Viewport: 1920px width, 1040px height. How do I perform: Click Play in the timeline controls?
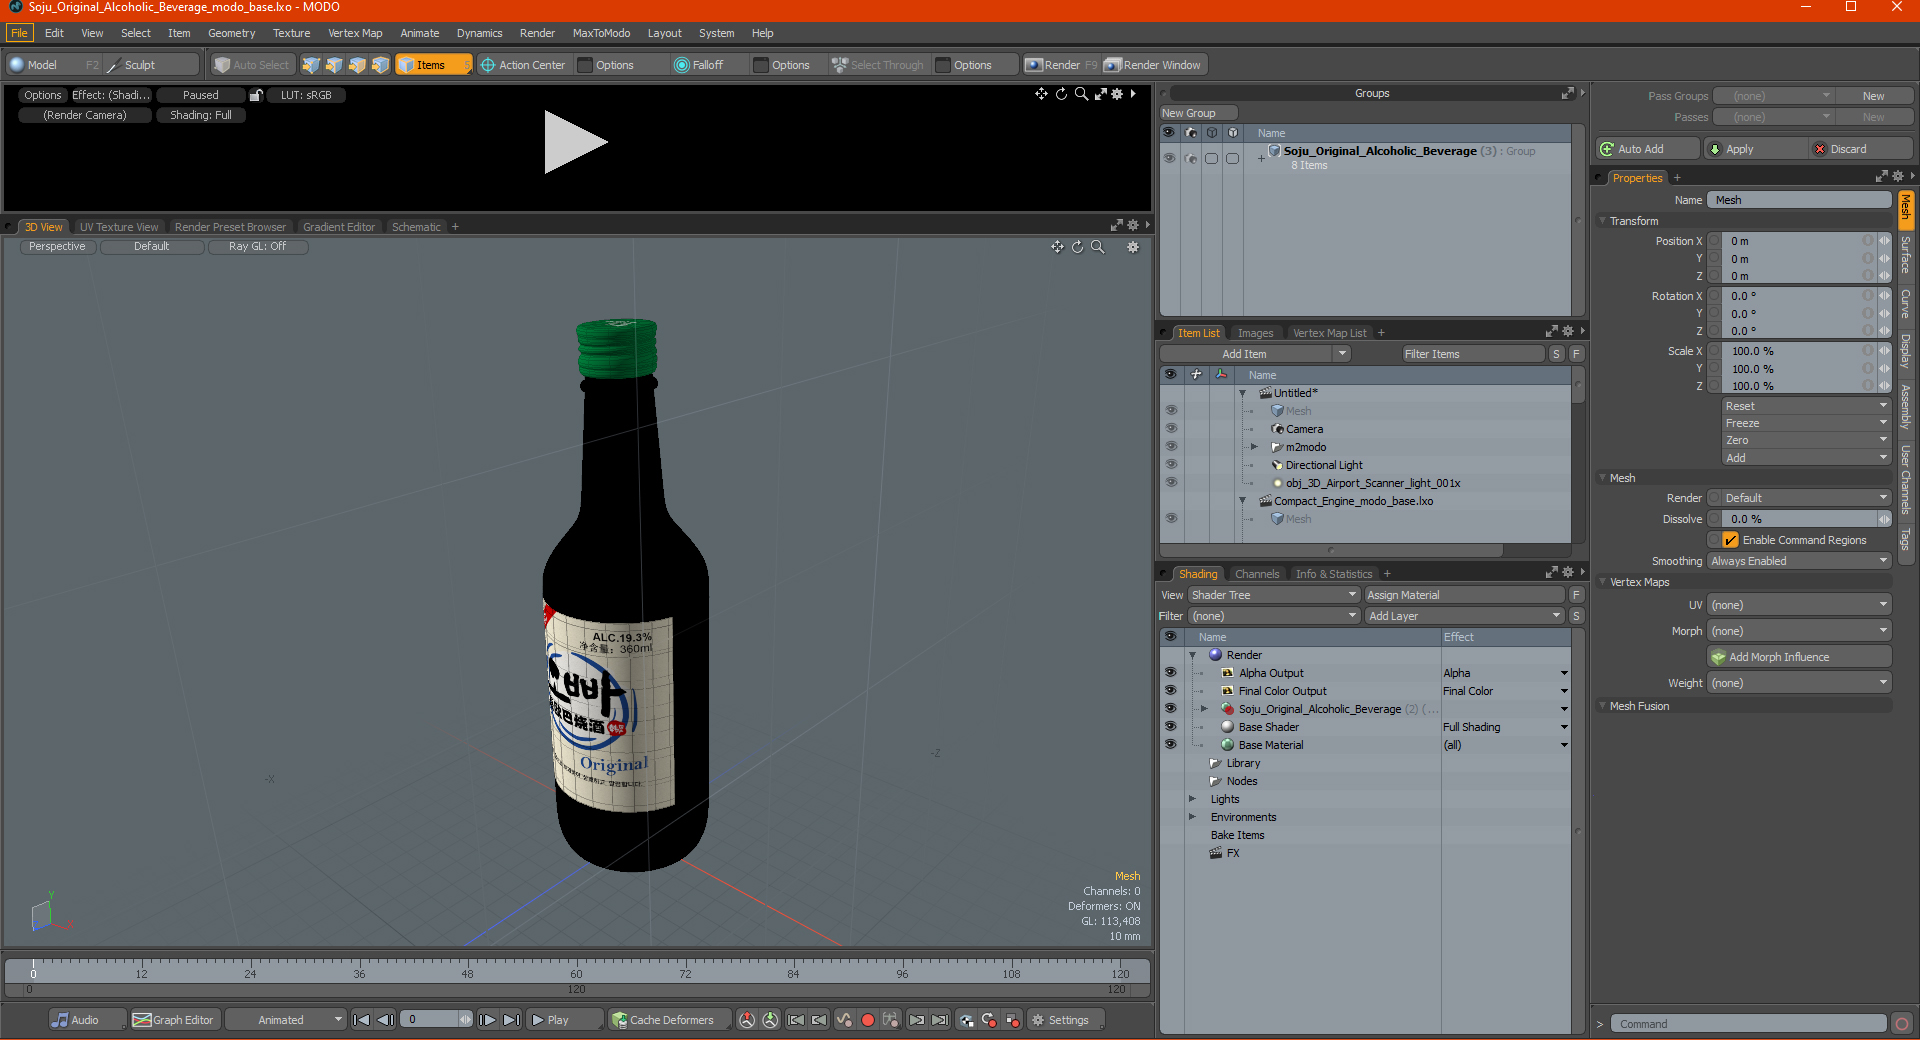click(x=563, y=1020)
